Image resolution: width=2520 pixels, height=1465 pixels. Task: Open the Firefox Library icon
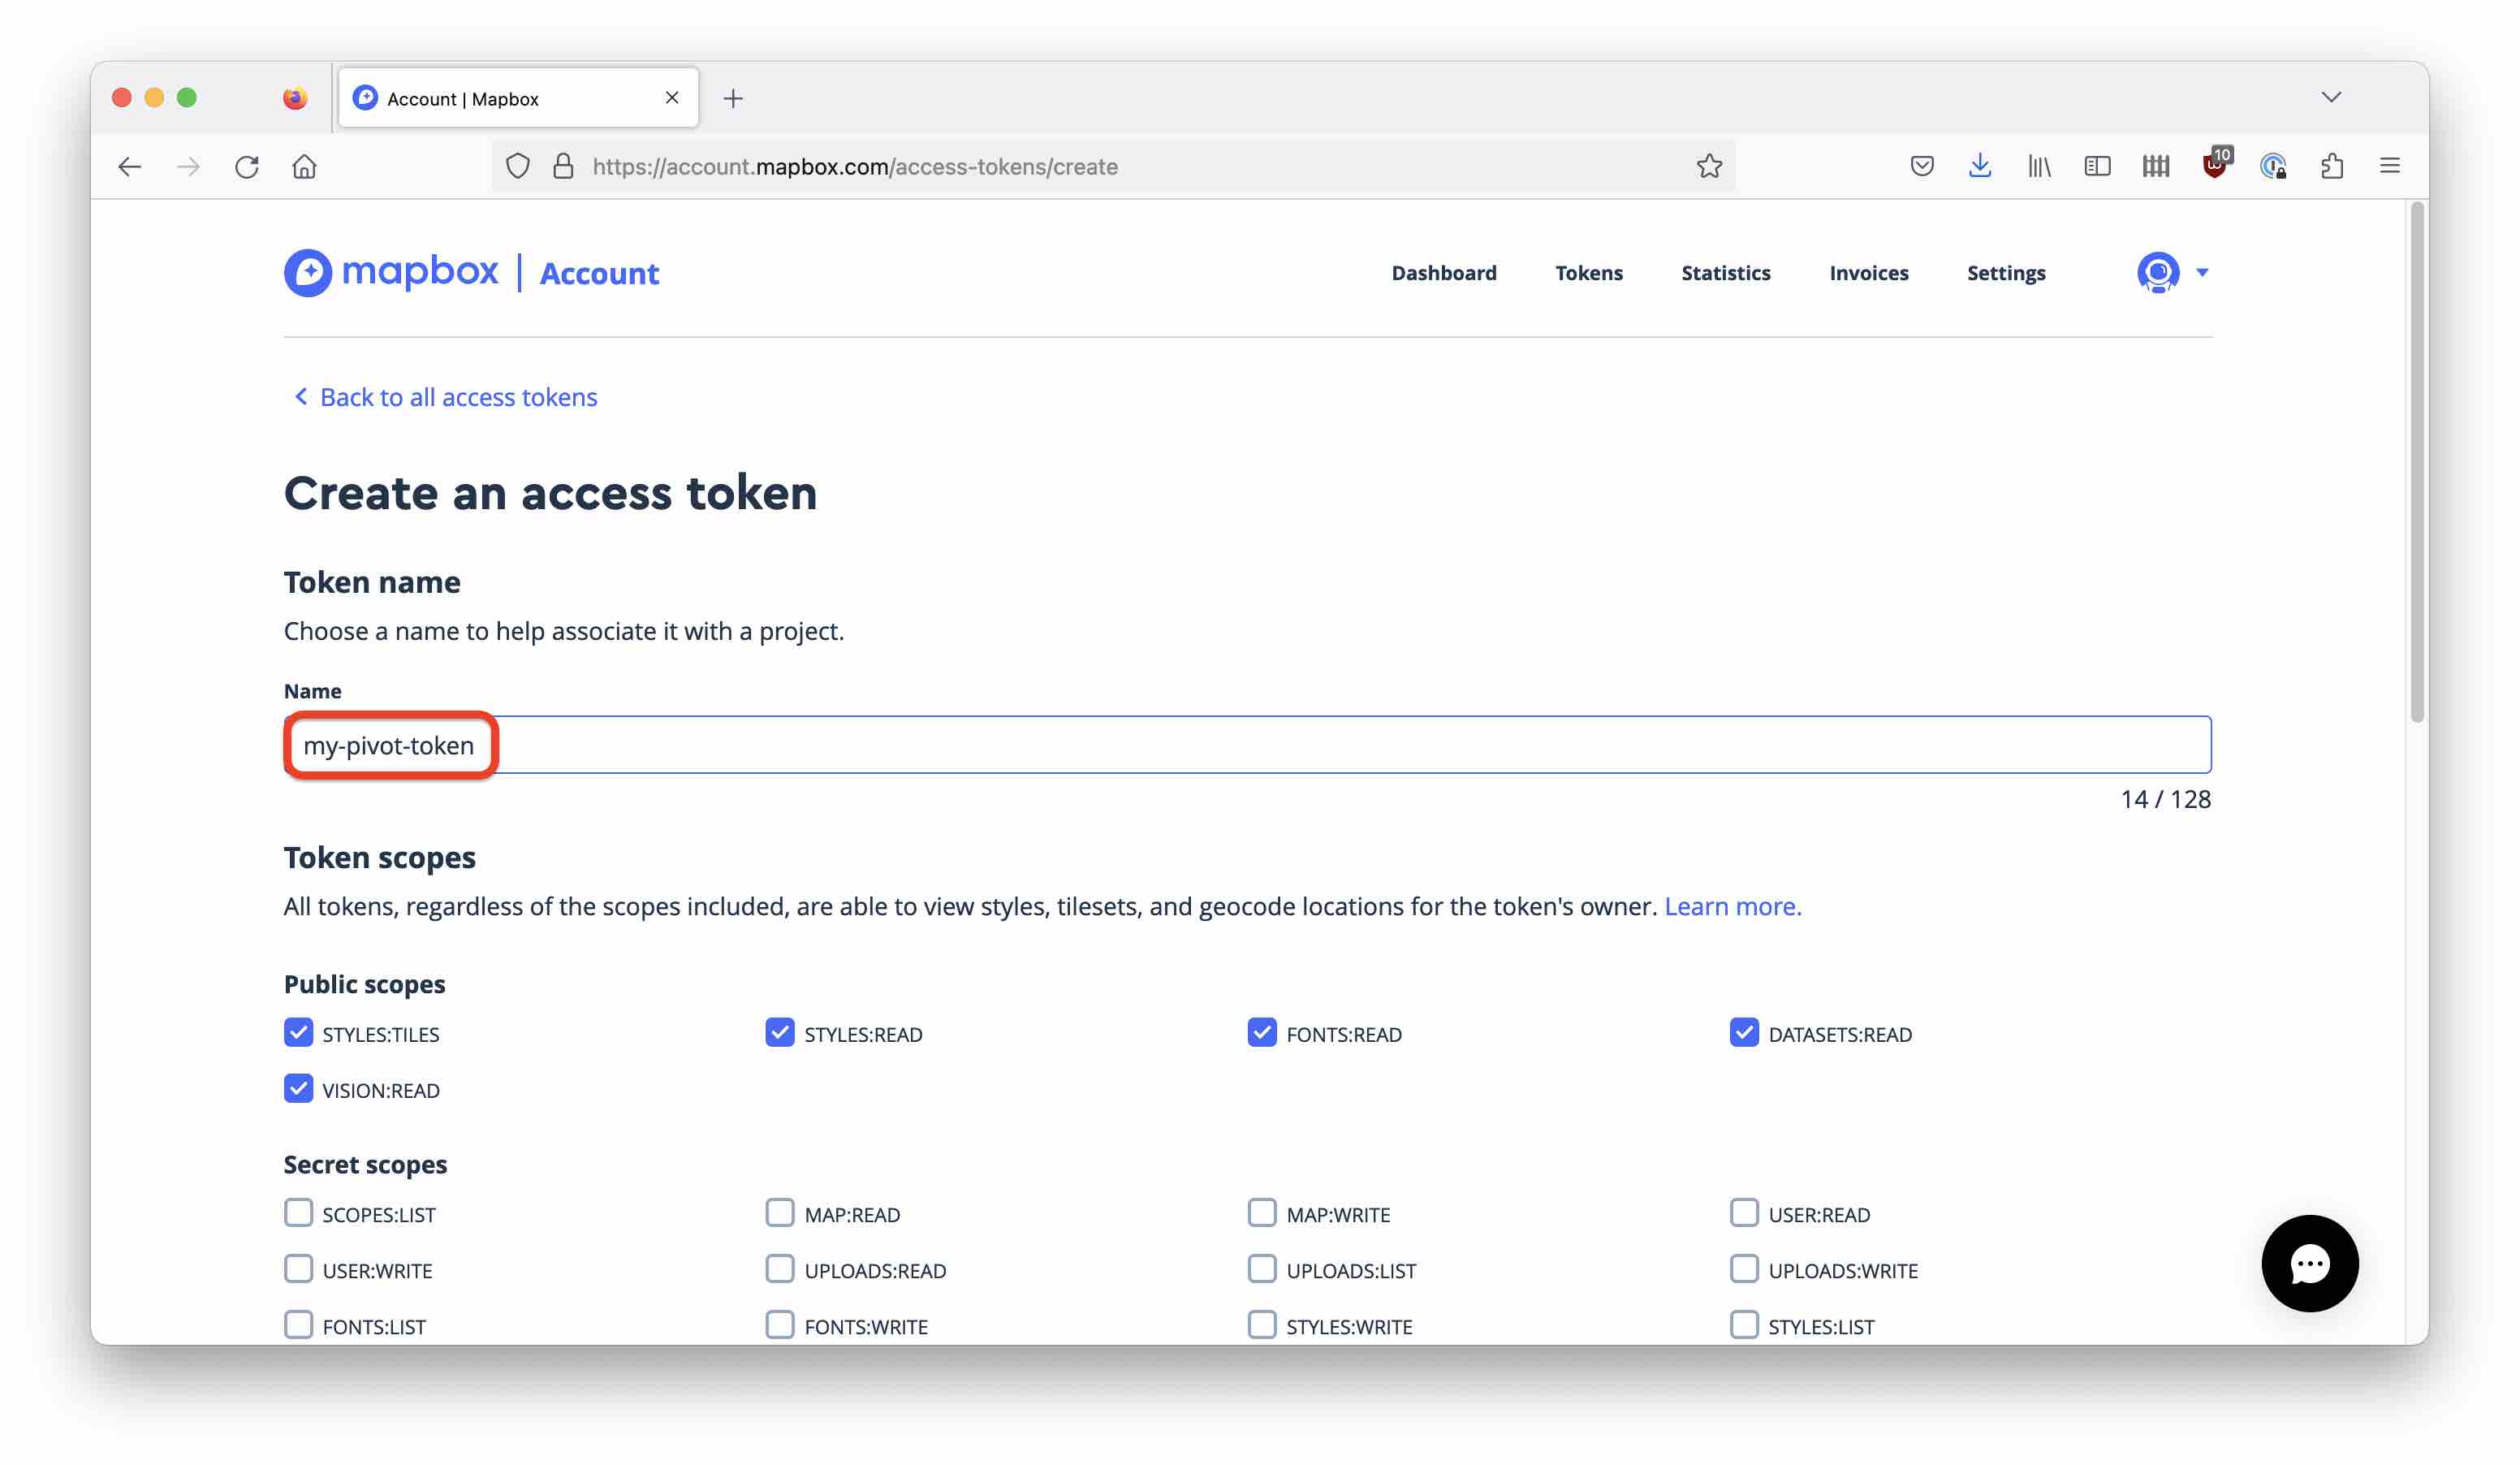coord(2038,166)
